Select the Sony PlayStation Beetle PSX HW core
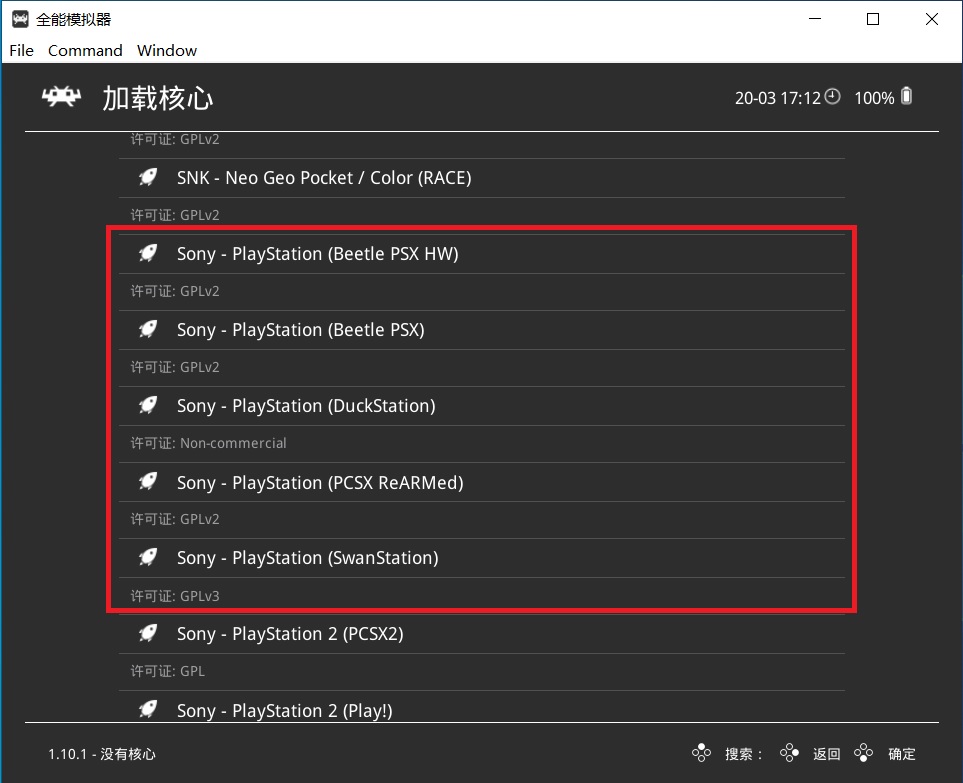963x783 pixels. (x=317, y=253)
